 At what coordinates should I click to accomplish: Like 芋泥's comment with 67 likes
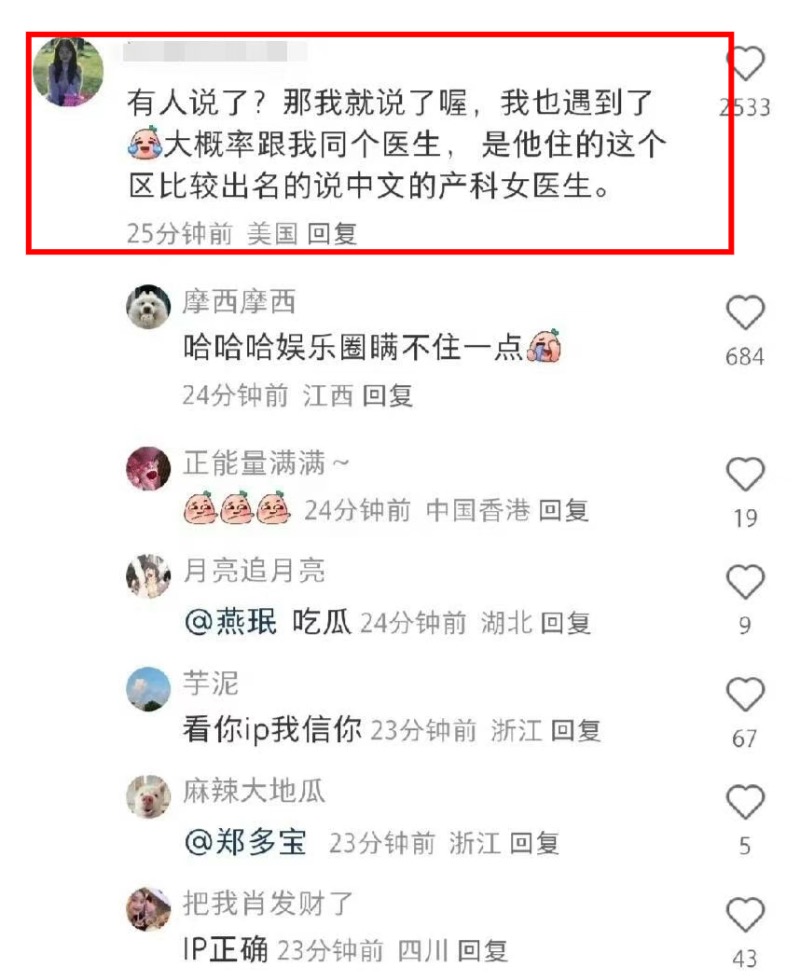(745, 694)
